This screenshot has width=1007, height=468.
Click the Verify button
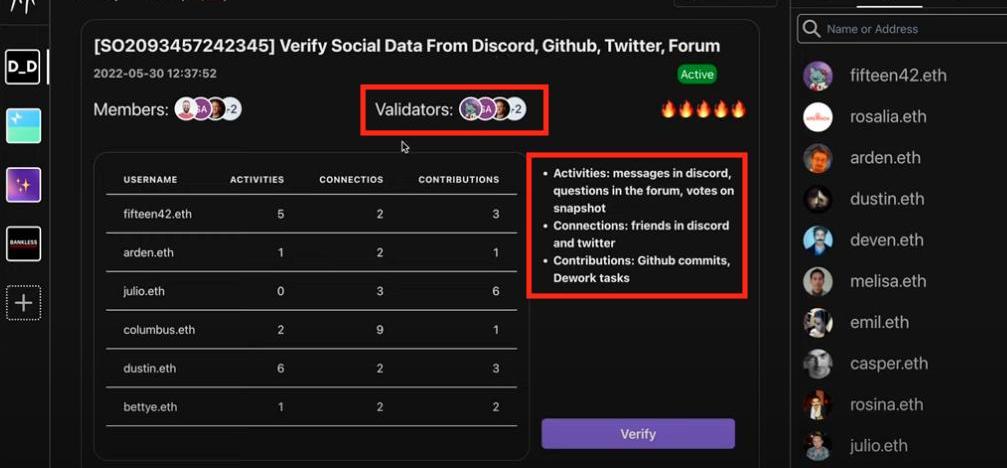tap(638, 434)
